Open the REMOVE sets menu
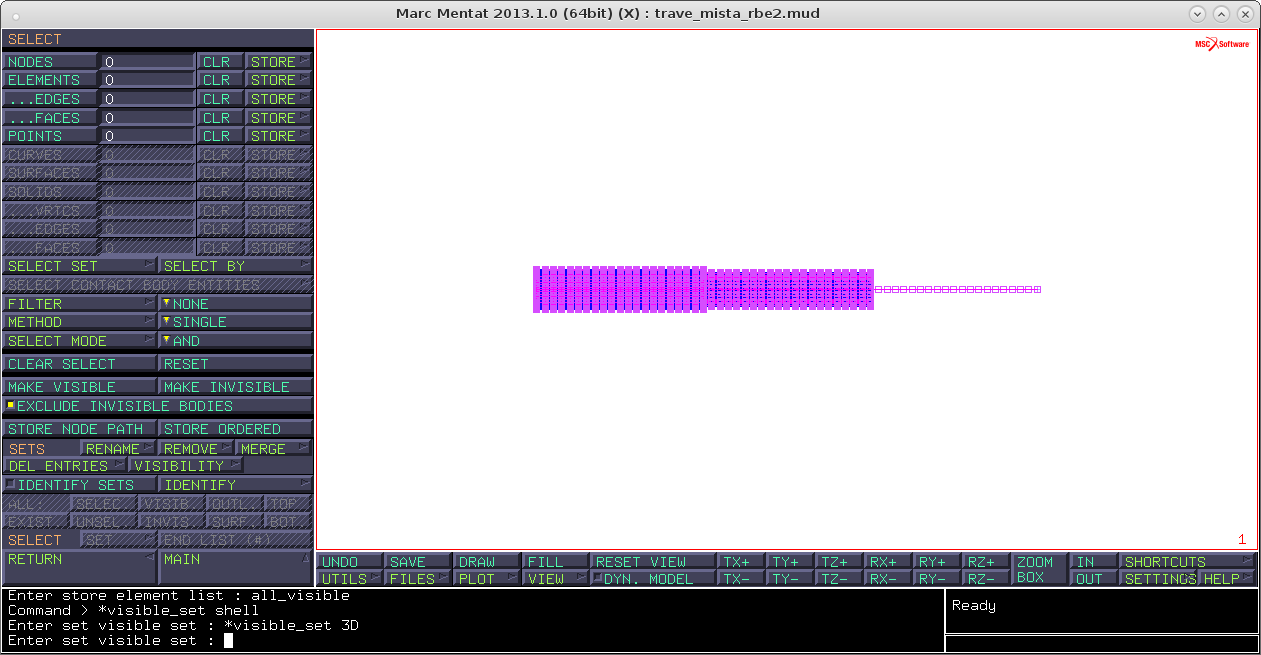Viewport: 1261px width, 655px height. 197,449
